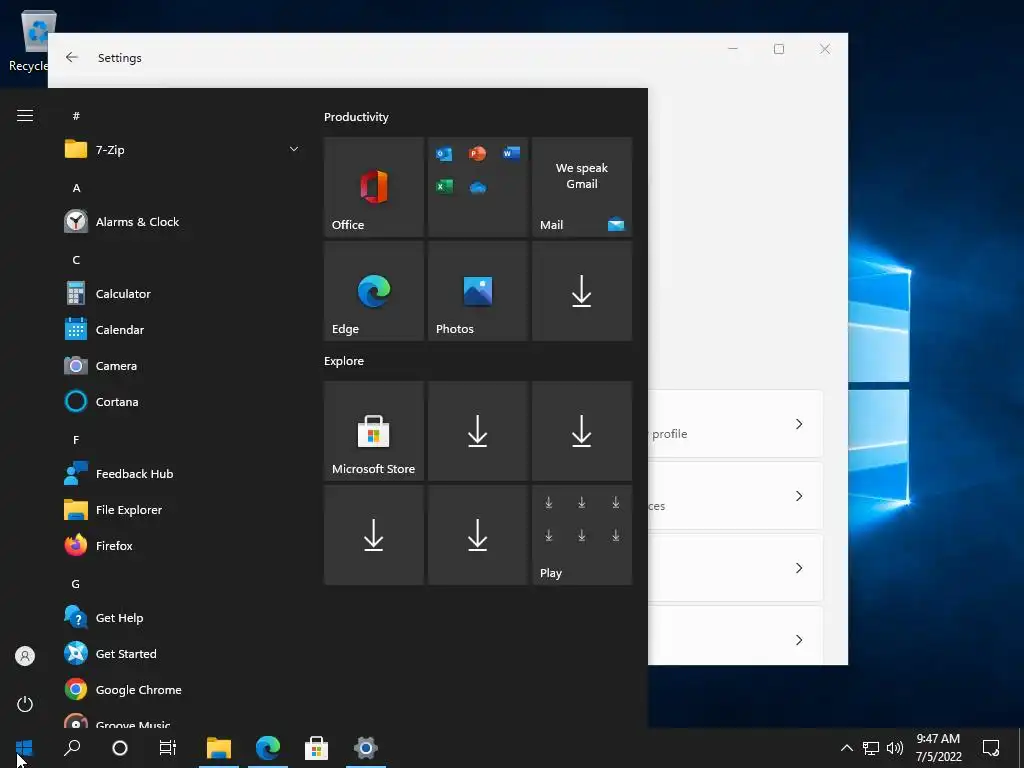Open the Play folder tile
This screenshot has height=768, width=1024.
pos(582,535)
